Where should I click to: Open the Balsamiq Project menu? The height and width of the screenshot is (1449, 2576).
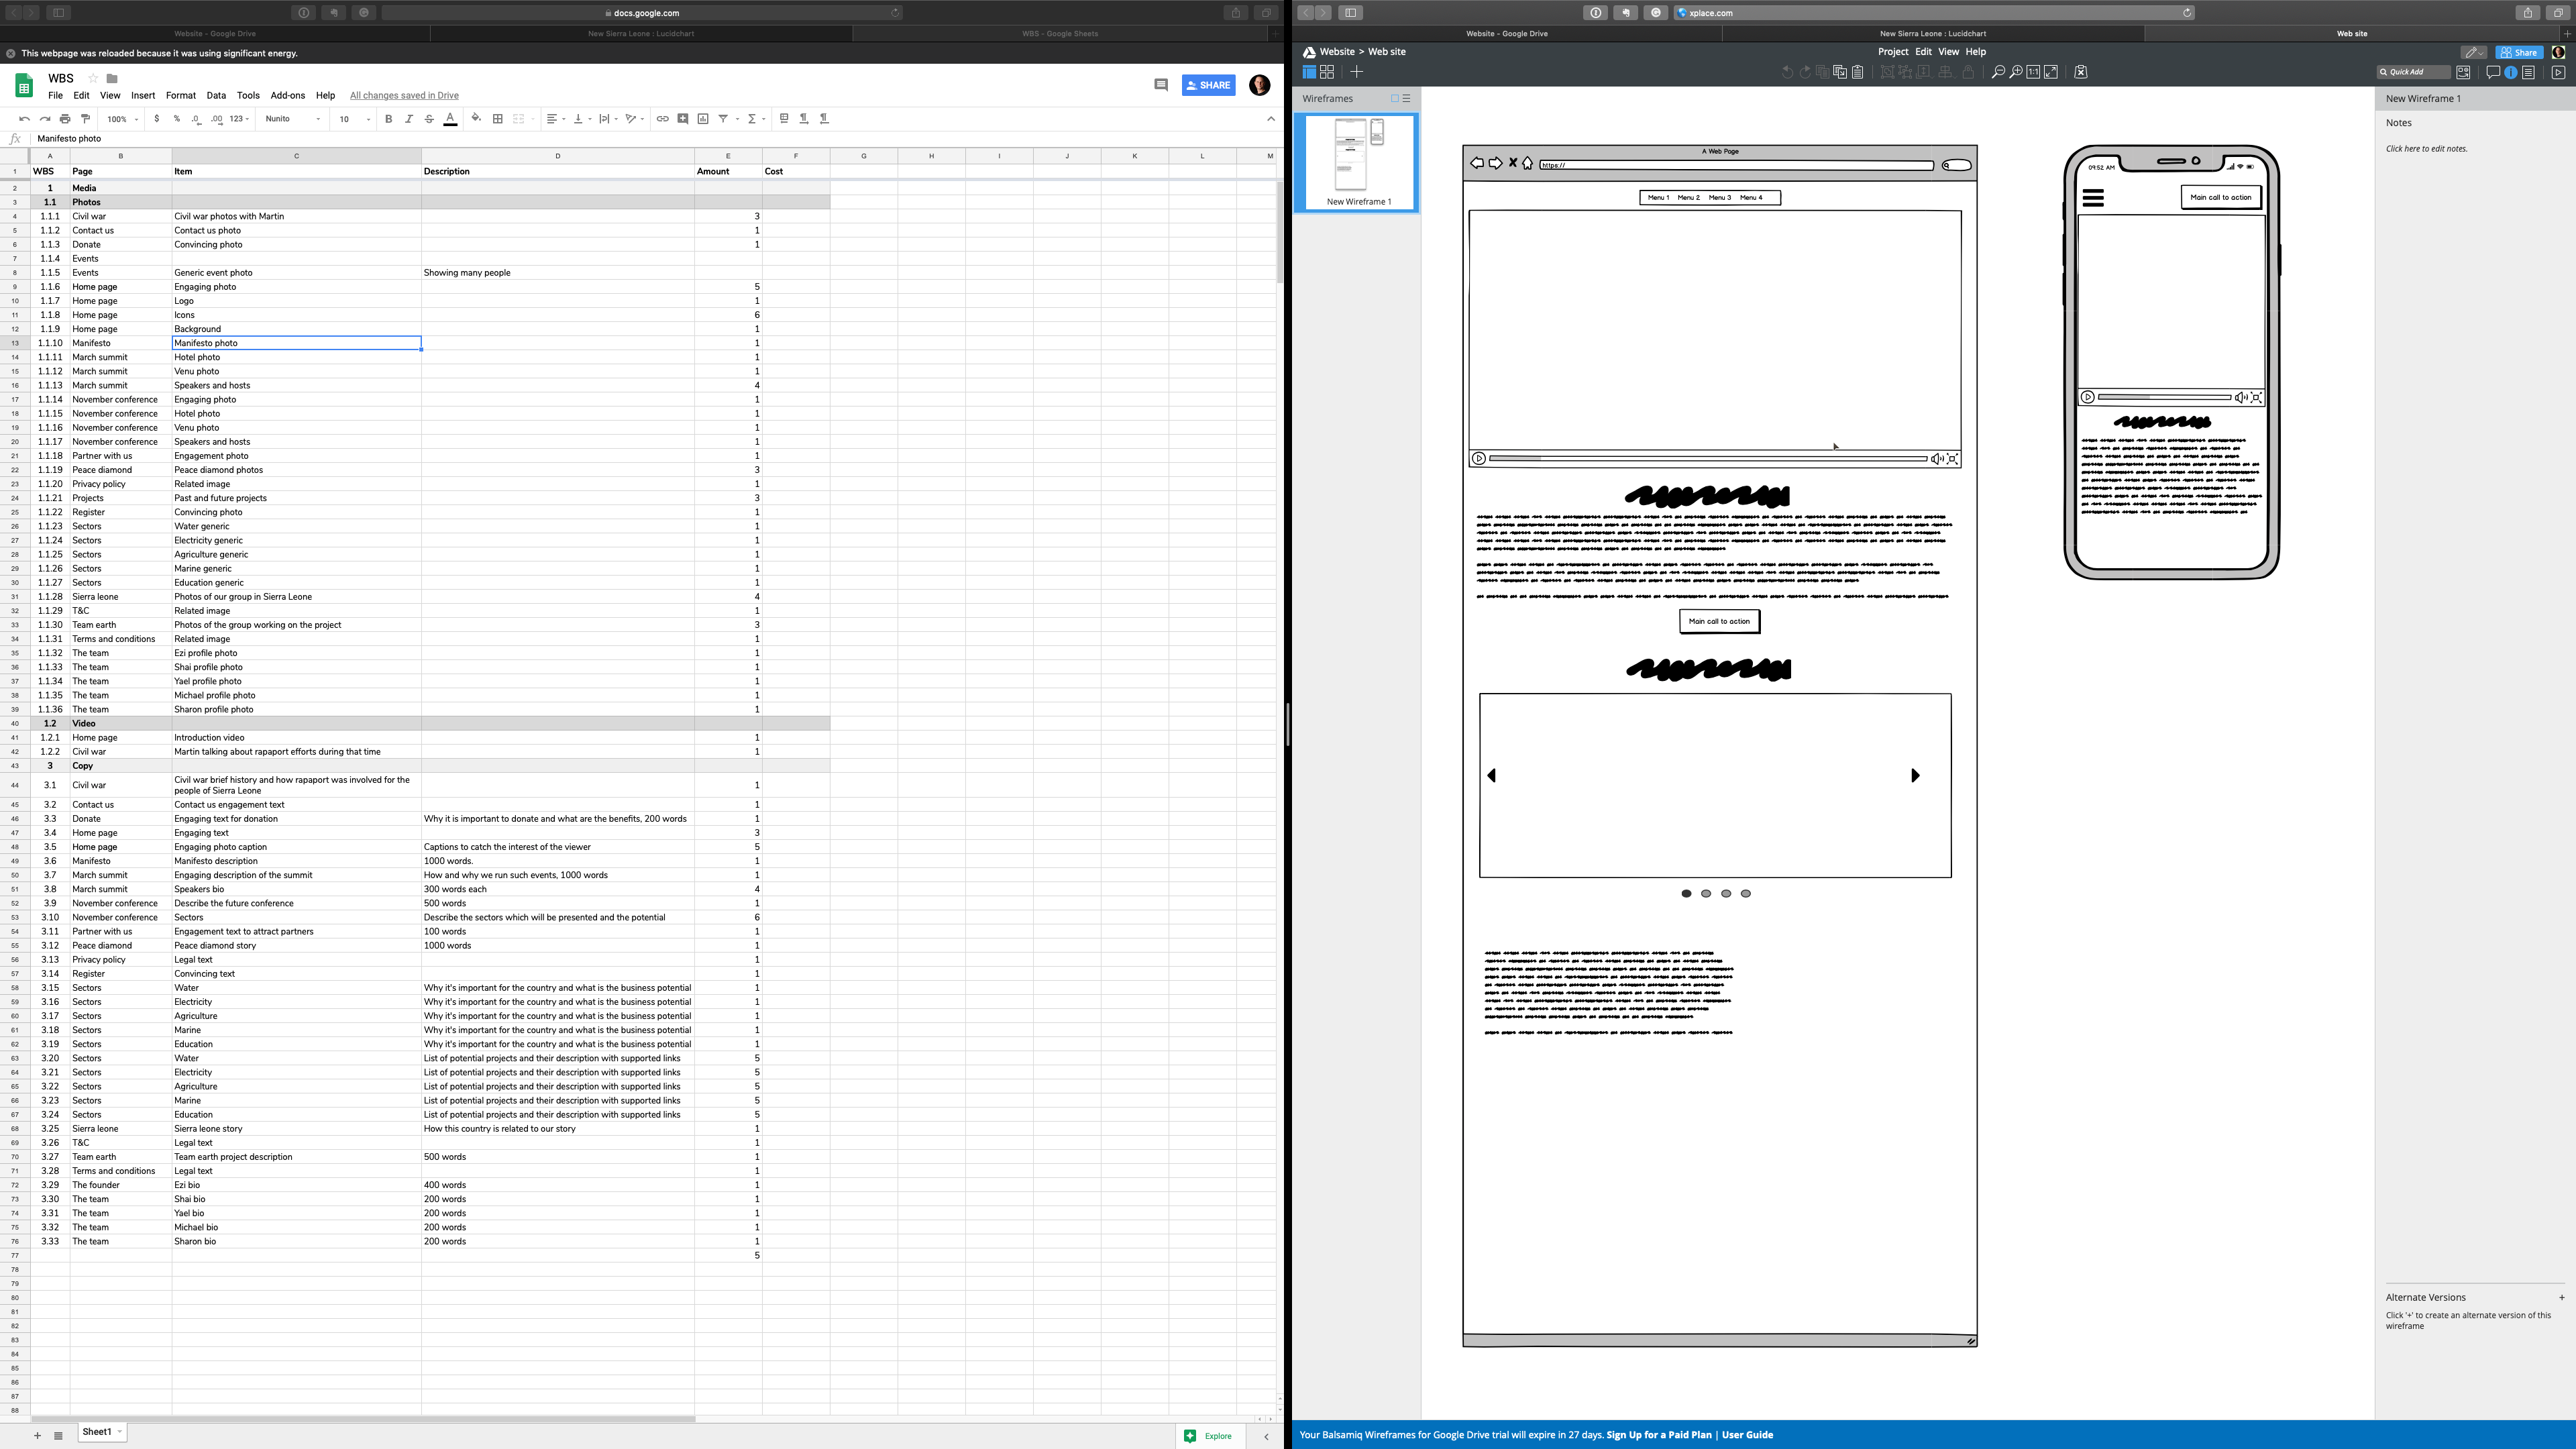[x=1892, y=52]
